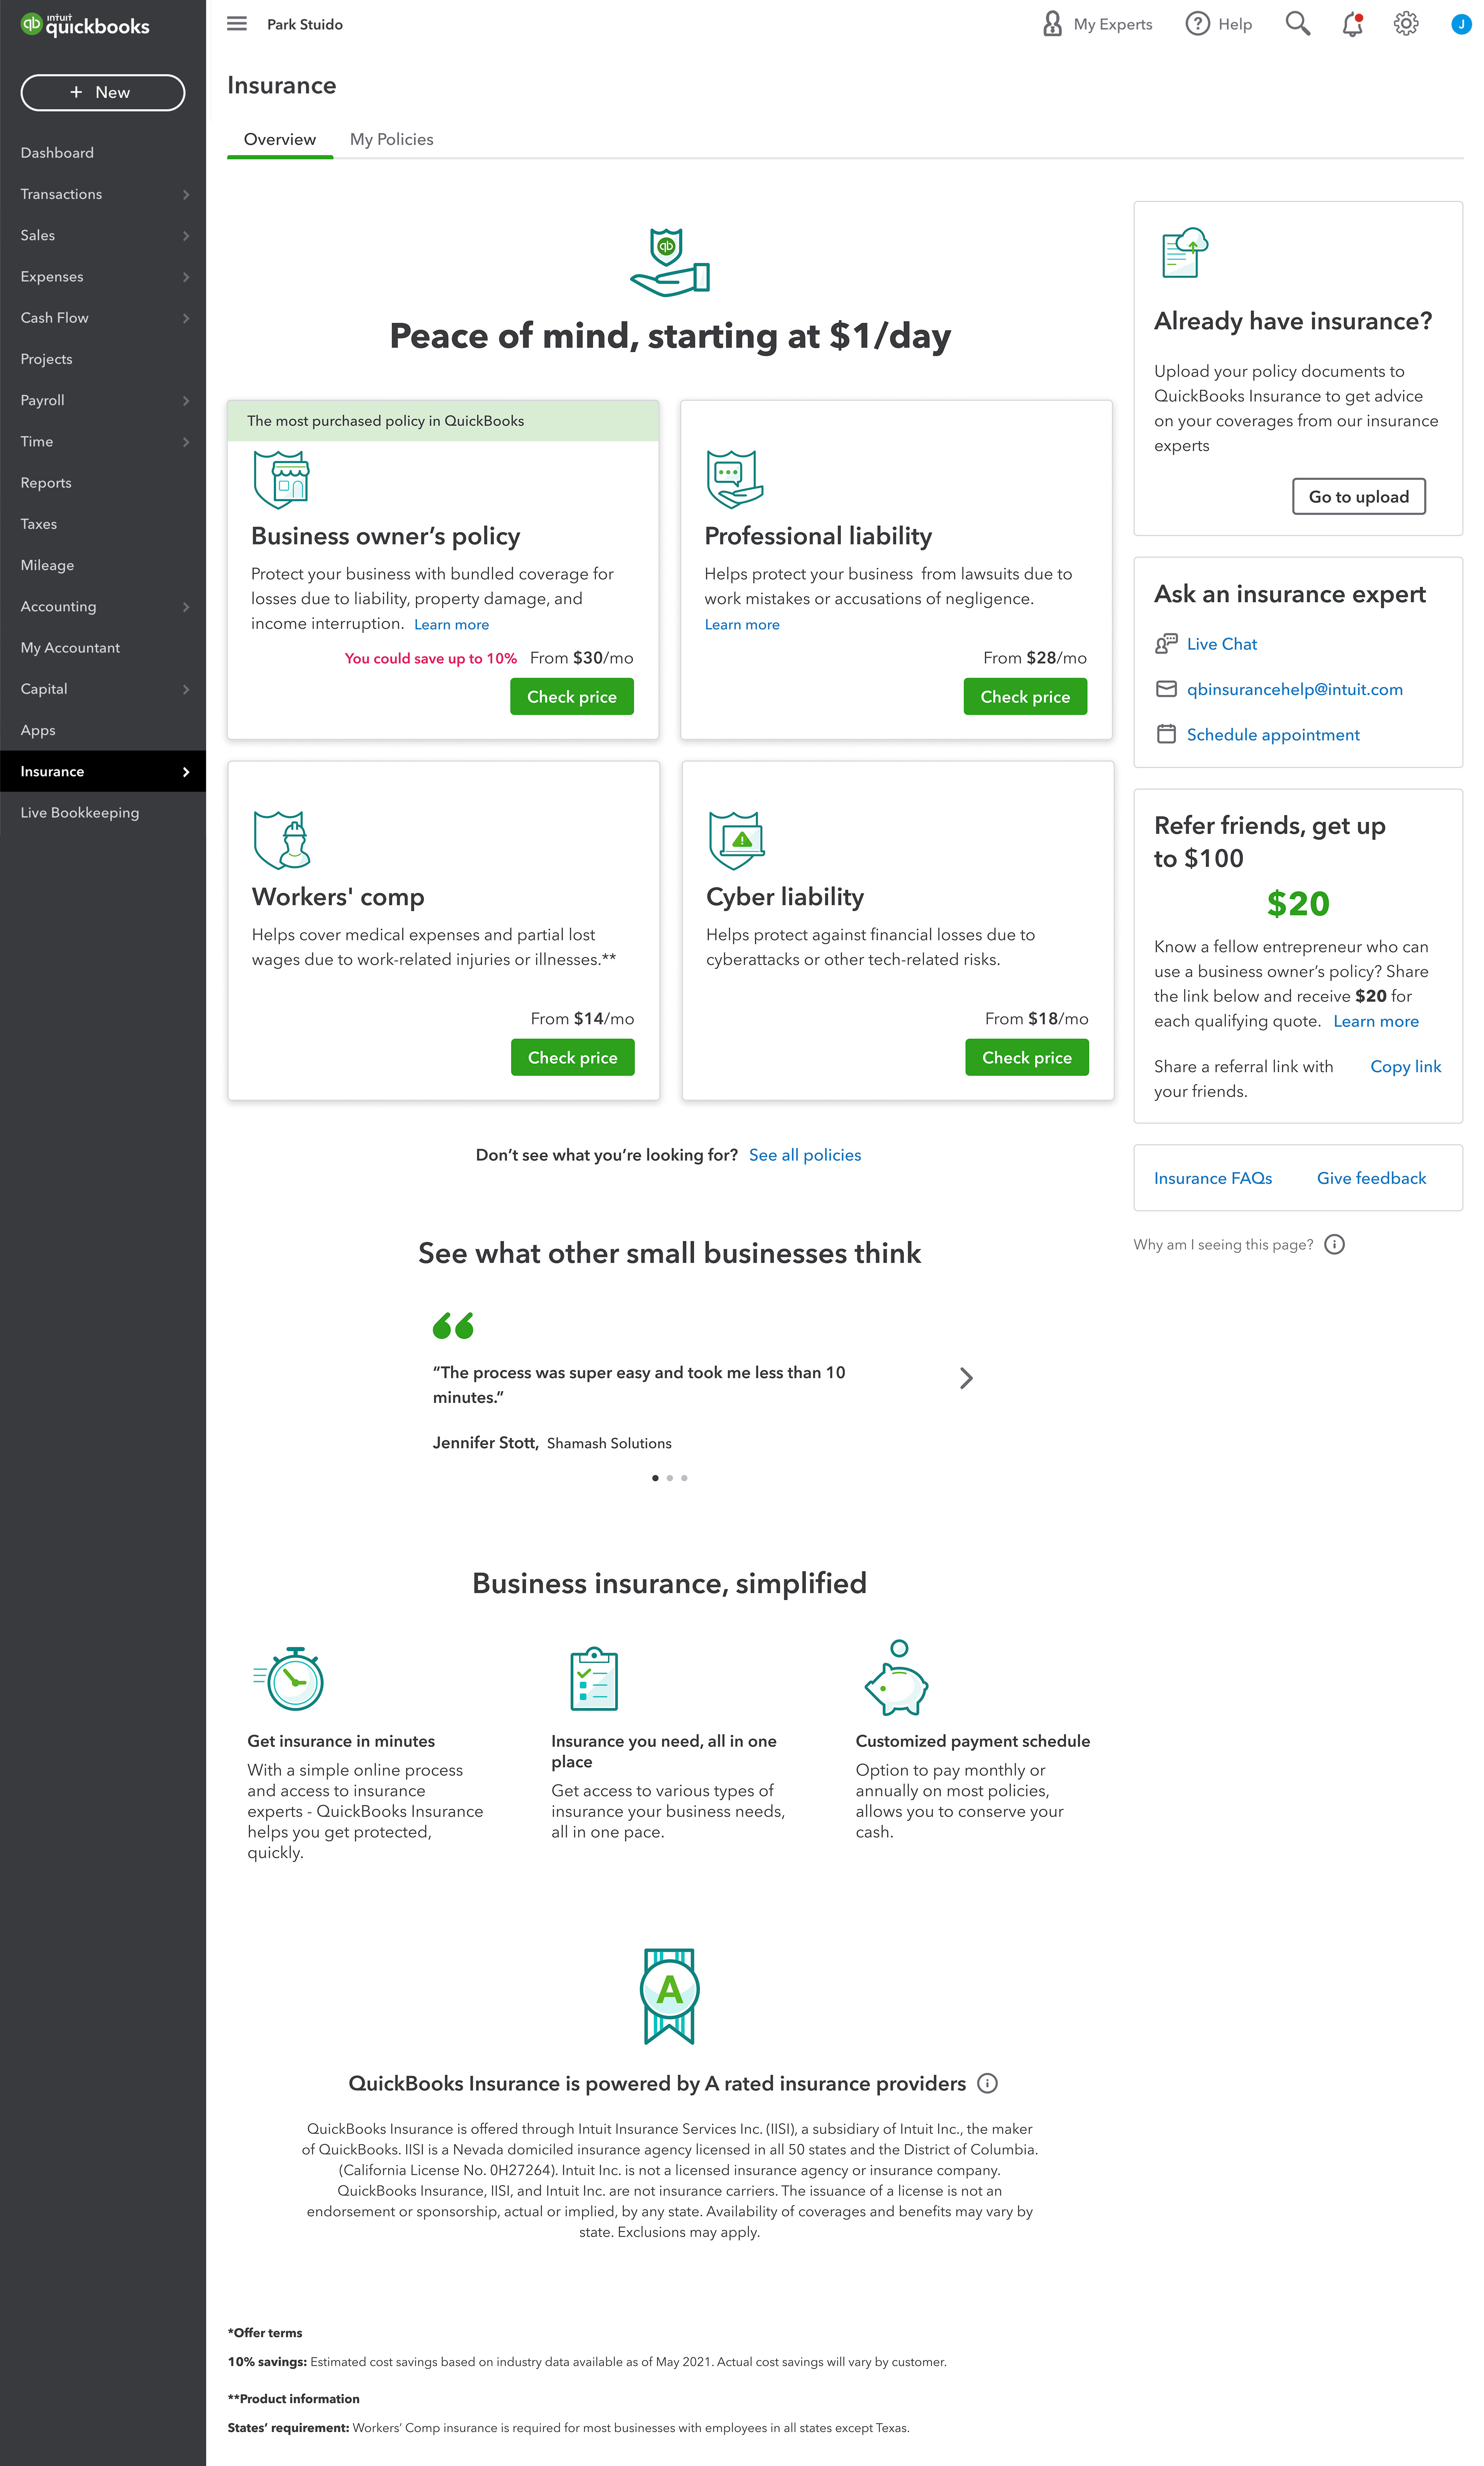
Task: Check price for Cyber liability
Action: (1027, 1057)
